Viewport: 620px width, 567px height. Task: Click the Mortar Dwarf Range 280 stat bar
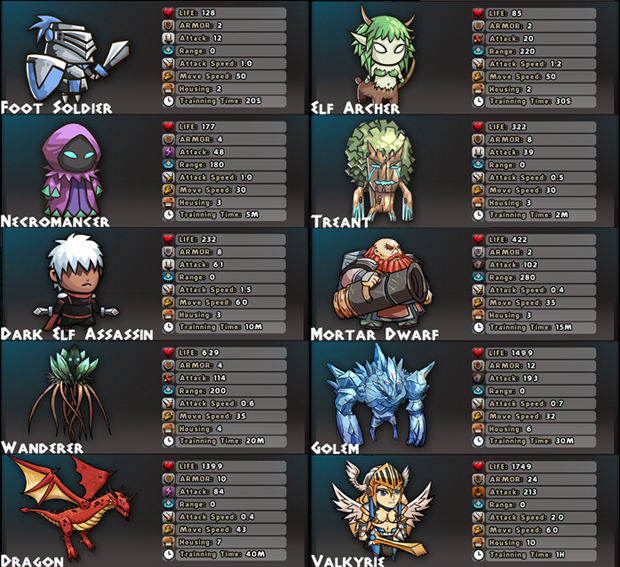(541, 277)
